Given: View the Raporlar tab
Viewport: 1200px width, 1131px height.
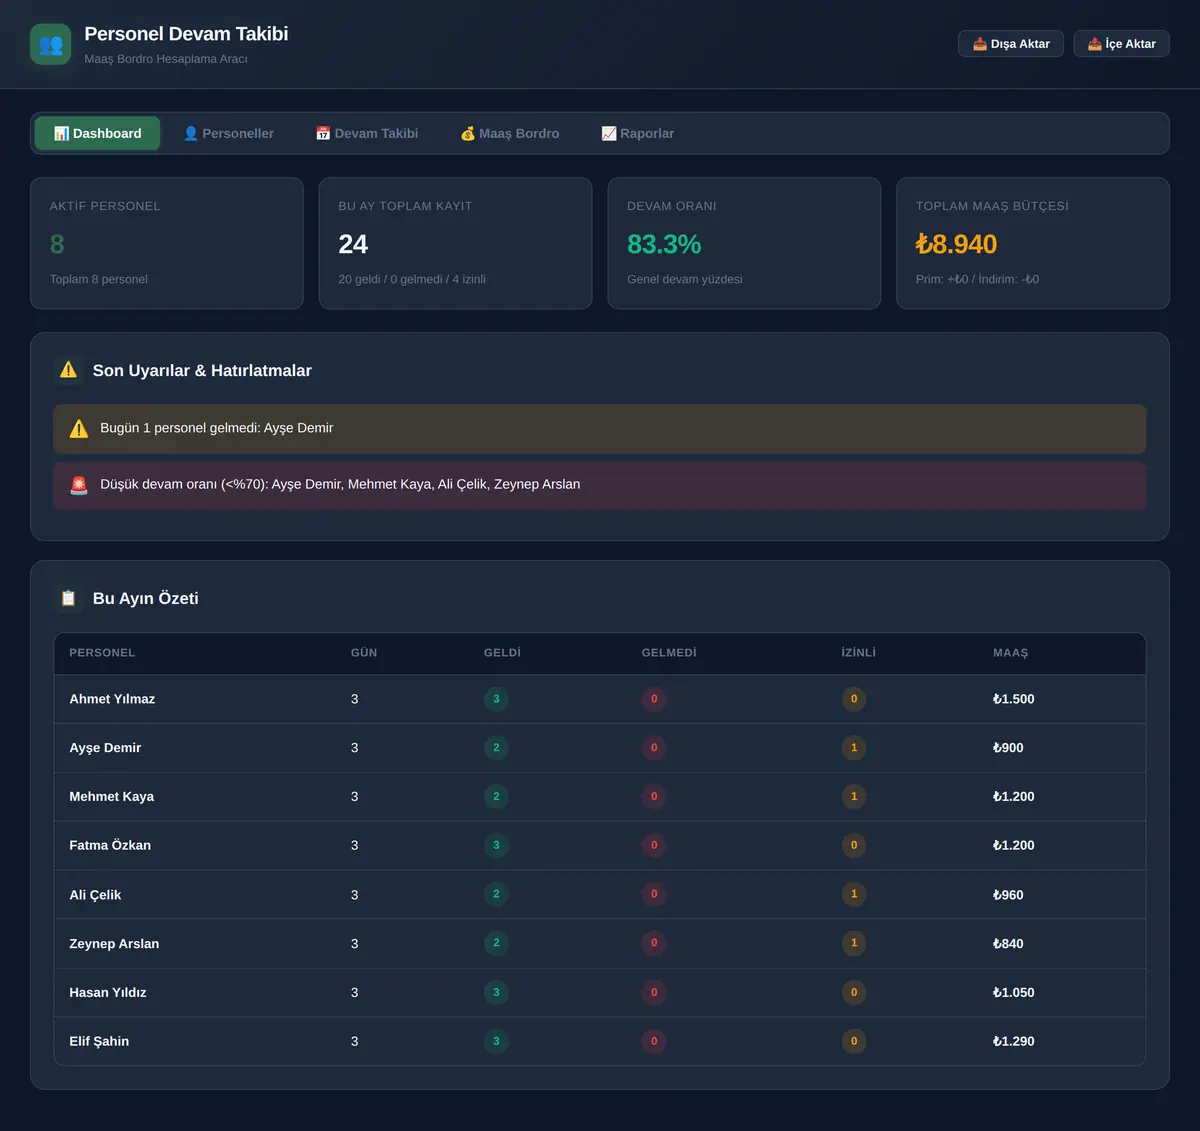Looking at the screenshot, I should (638, 133).
